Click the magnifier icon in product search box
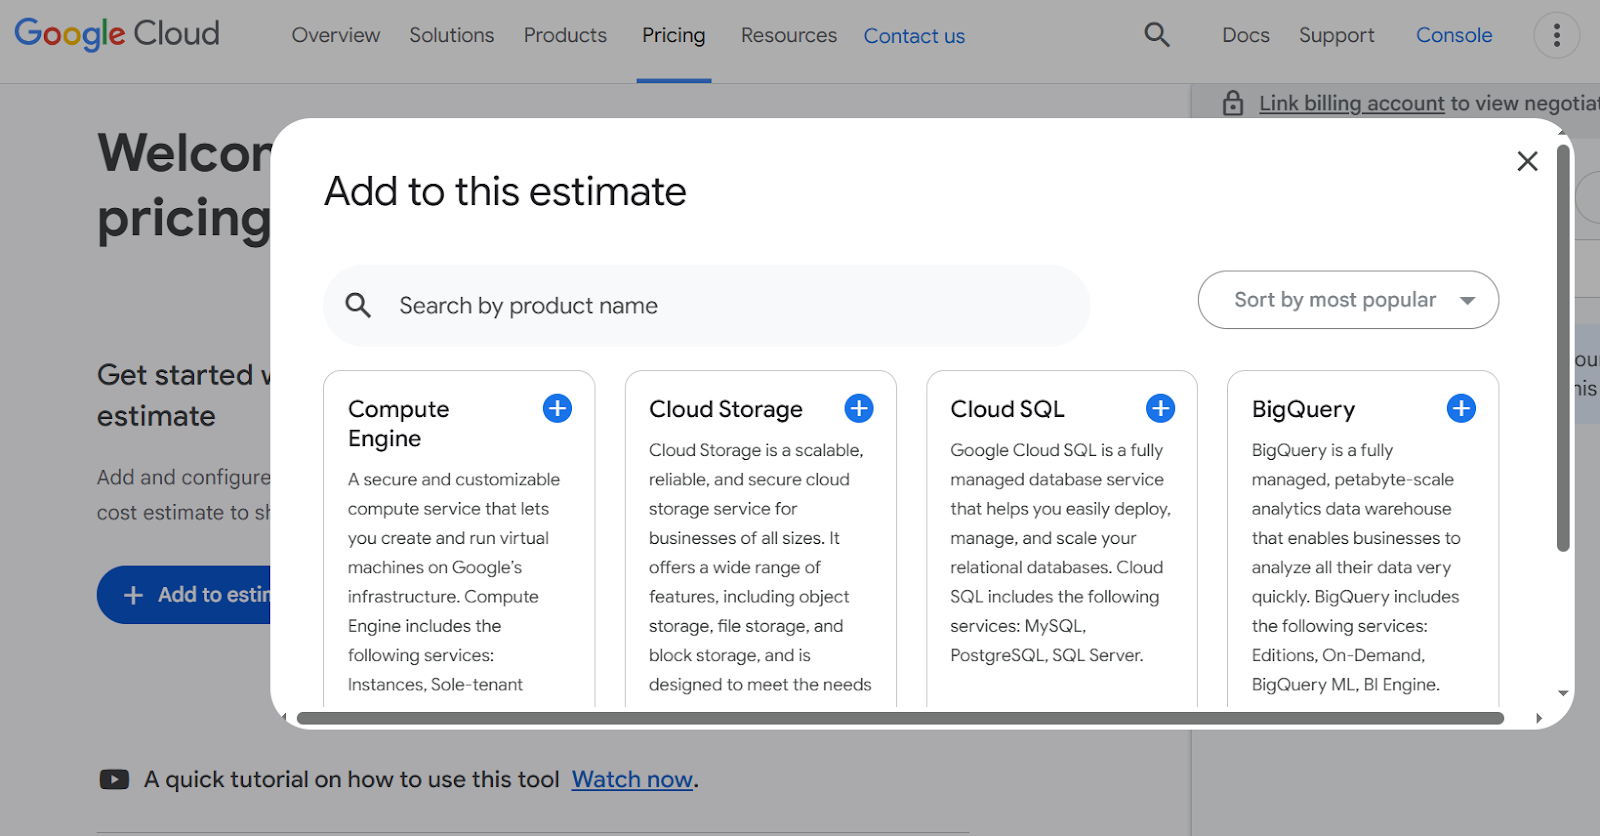 (x=358, y=305)
